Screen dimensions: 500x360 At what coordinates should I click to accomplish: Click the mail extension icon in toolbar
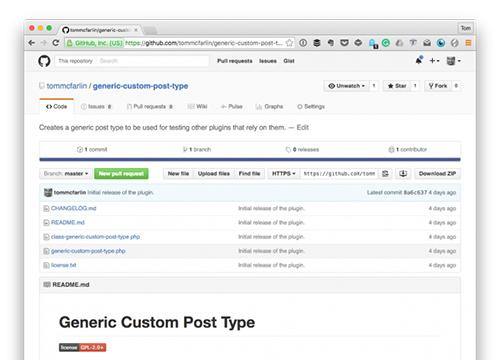427,43
